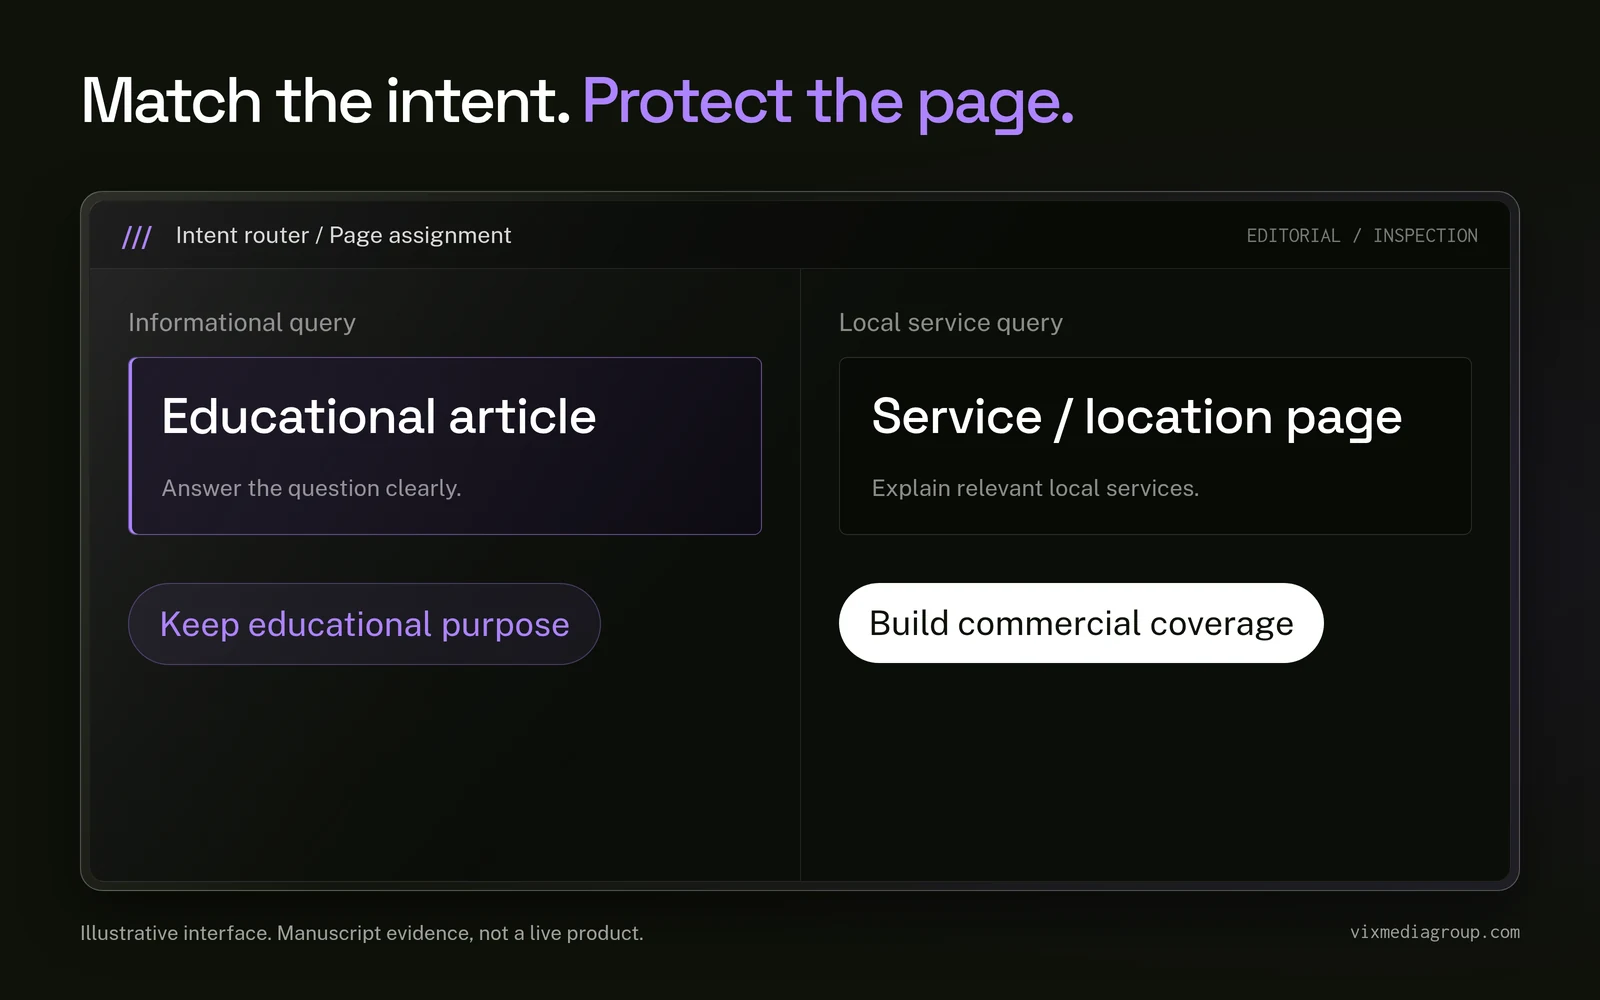Viewport: 1600px width, 1000px height.
Task: Click the text 'Answer the question clearly.'
Action: (x=311, y=488)
